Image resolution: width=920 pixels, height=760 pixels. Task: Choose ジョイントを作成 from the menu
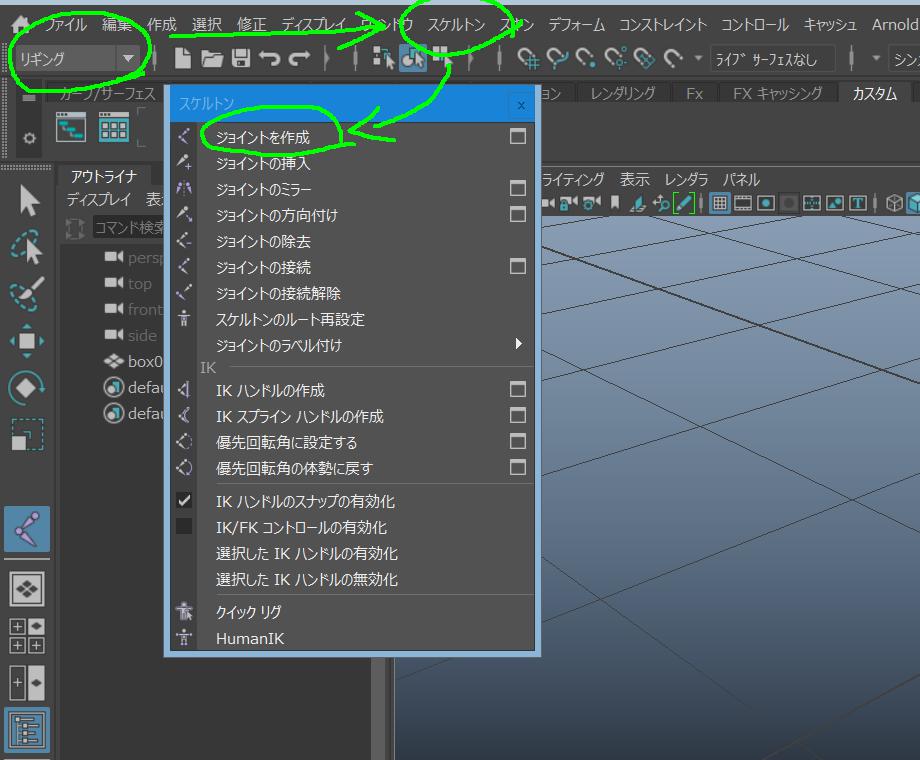[x=263, y=137]
